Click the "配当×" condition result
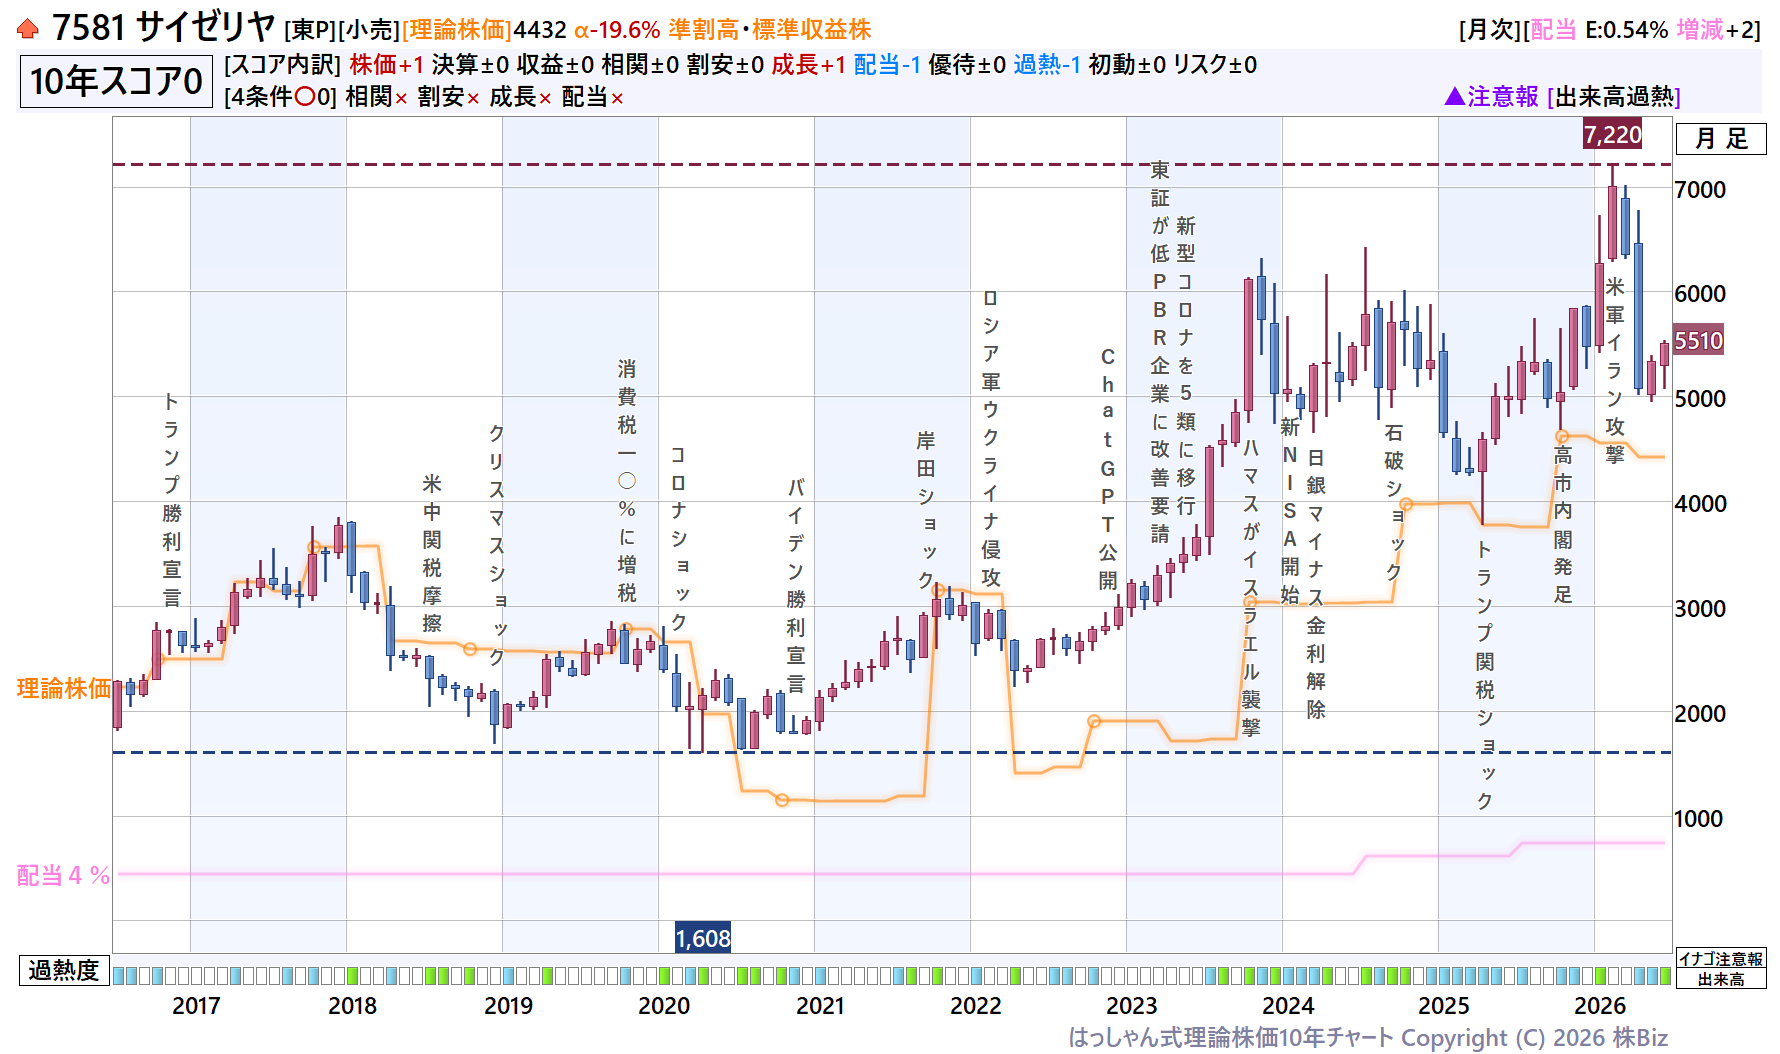 tap(593, 97)
